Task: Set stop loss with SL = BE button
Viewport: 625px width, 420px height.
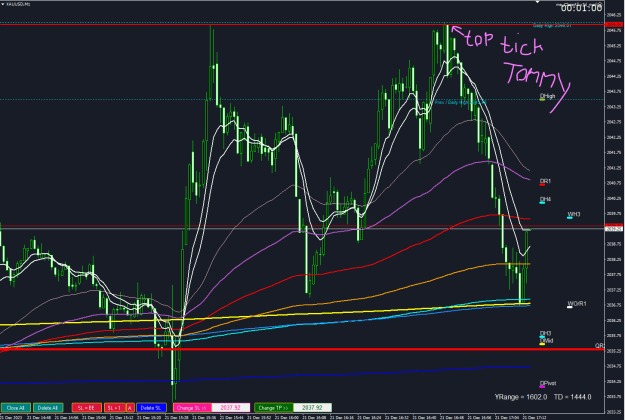Action: 86,408
